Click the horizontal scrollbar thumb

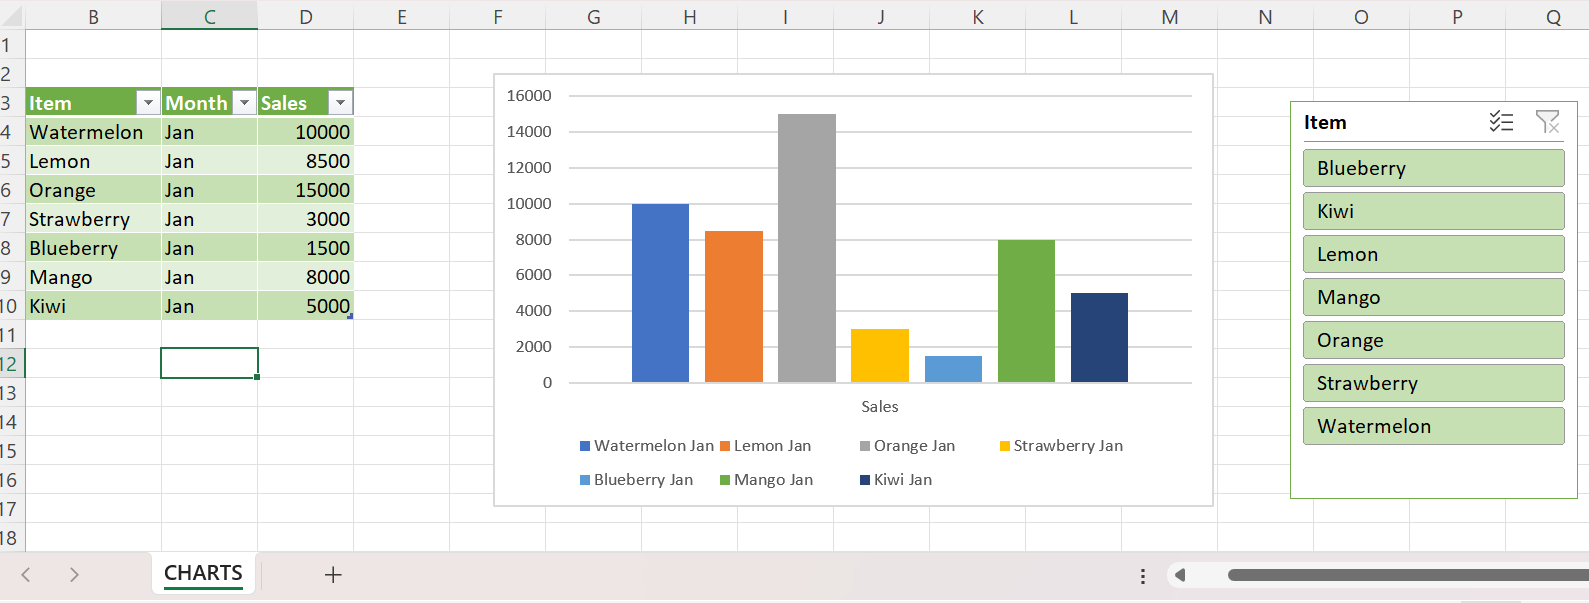[1408, 575]
